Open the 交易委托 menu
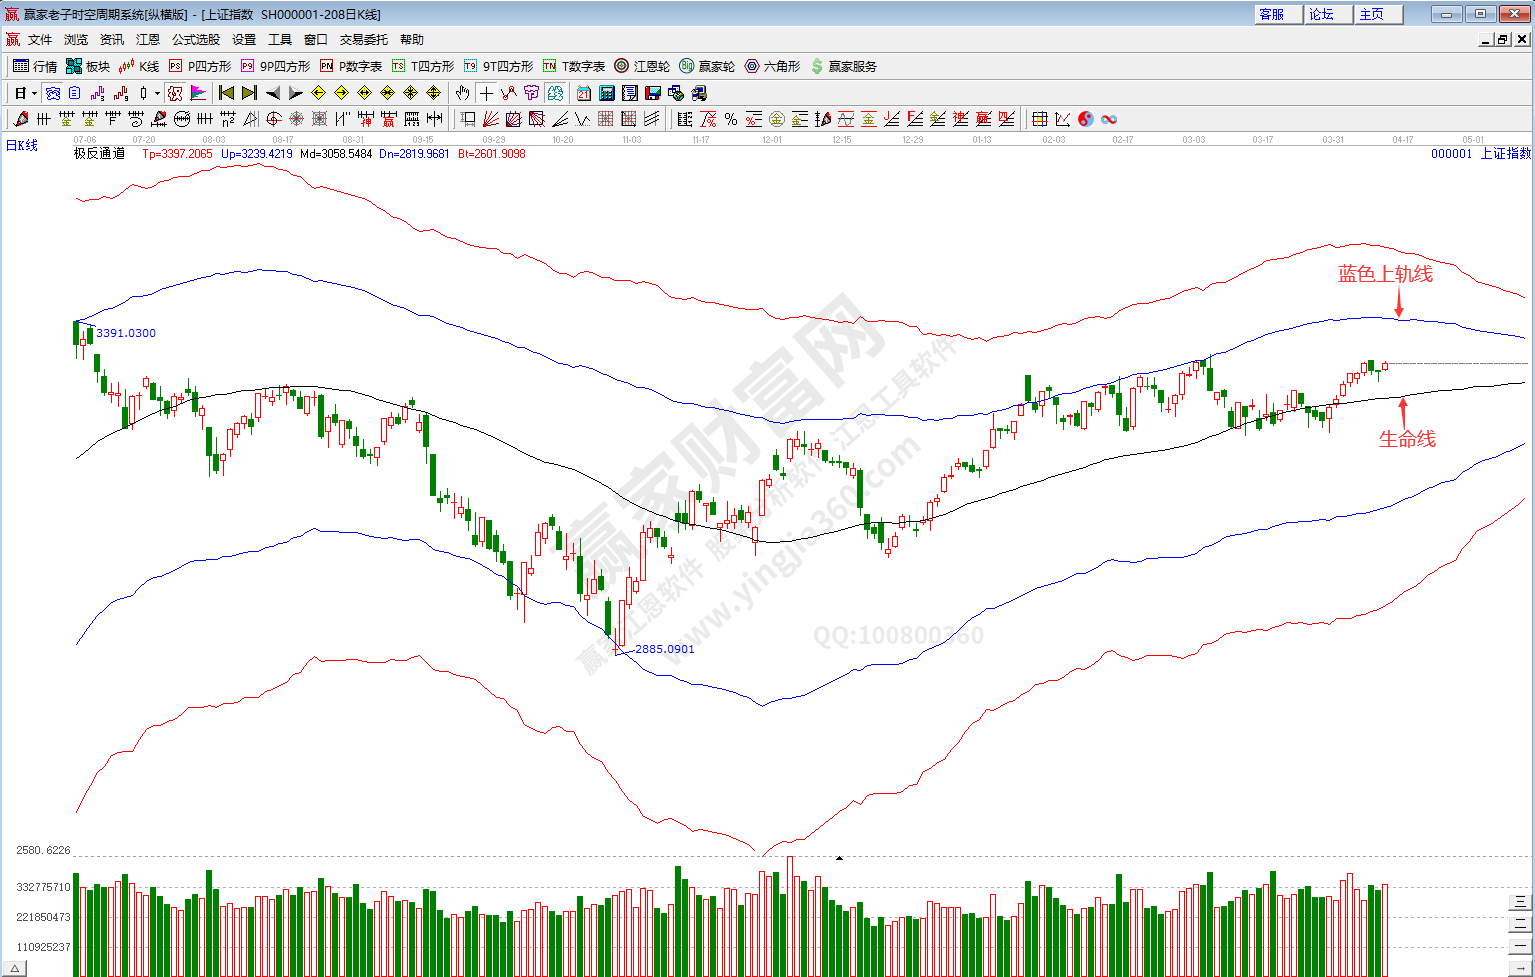This screenshot has width=1535, height=977. coord(363,40)
